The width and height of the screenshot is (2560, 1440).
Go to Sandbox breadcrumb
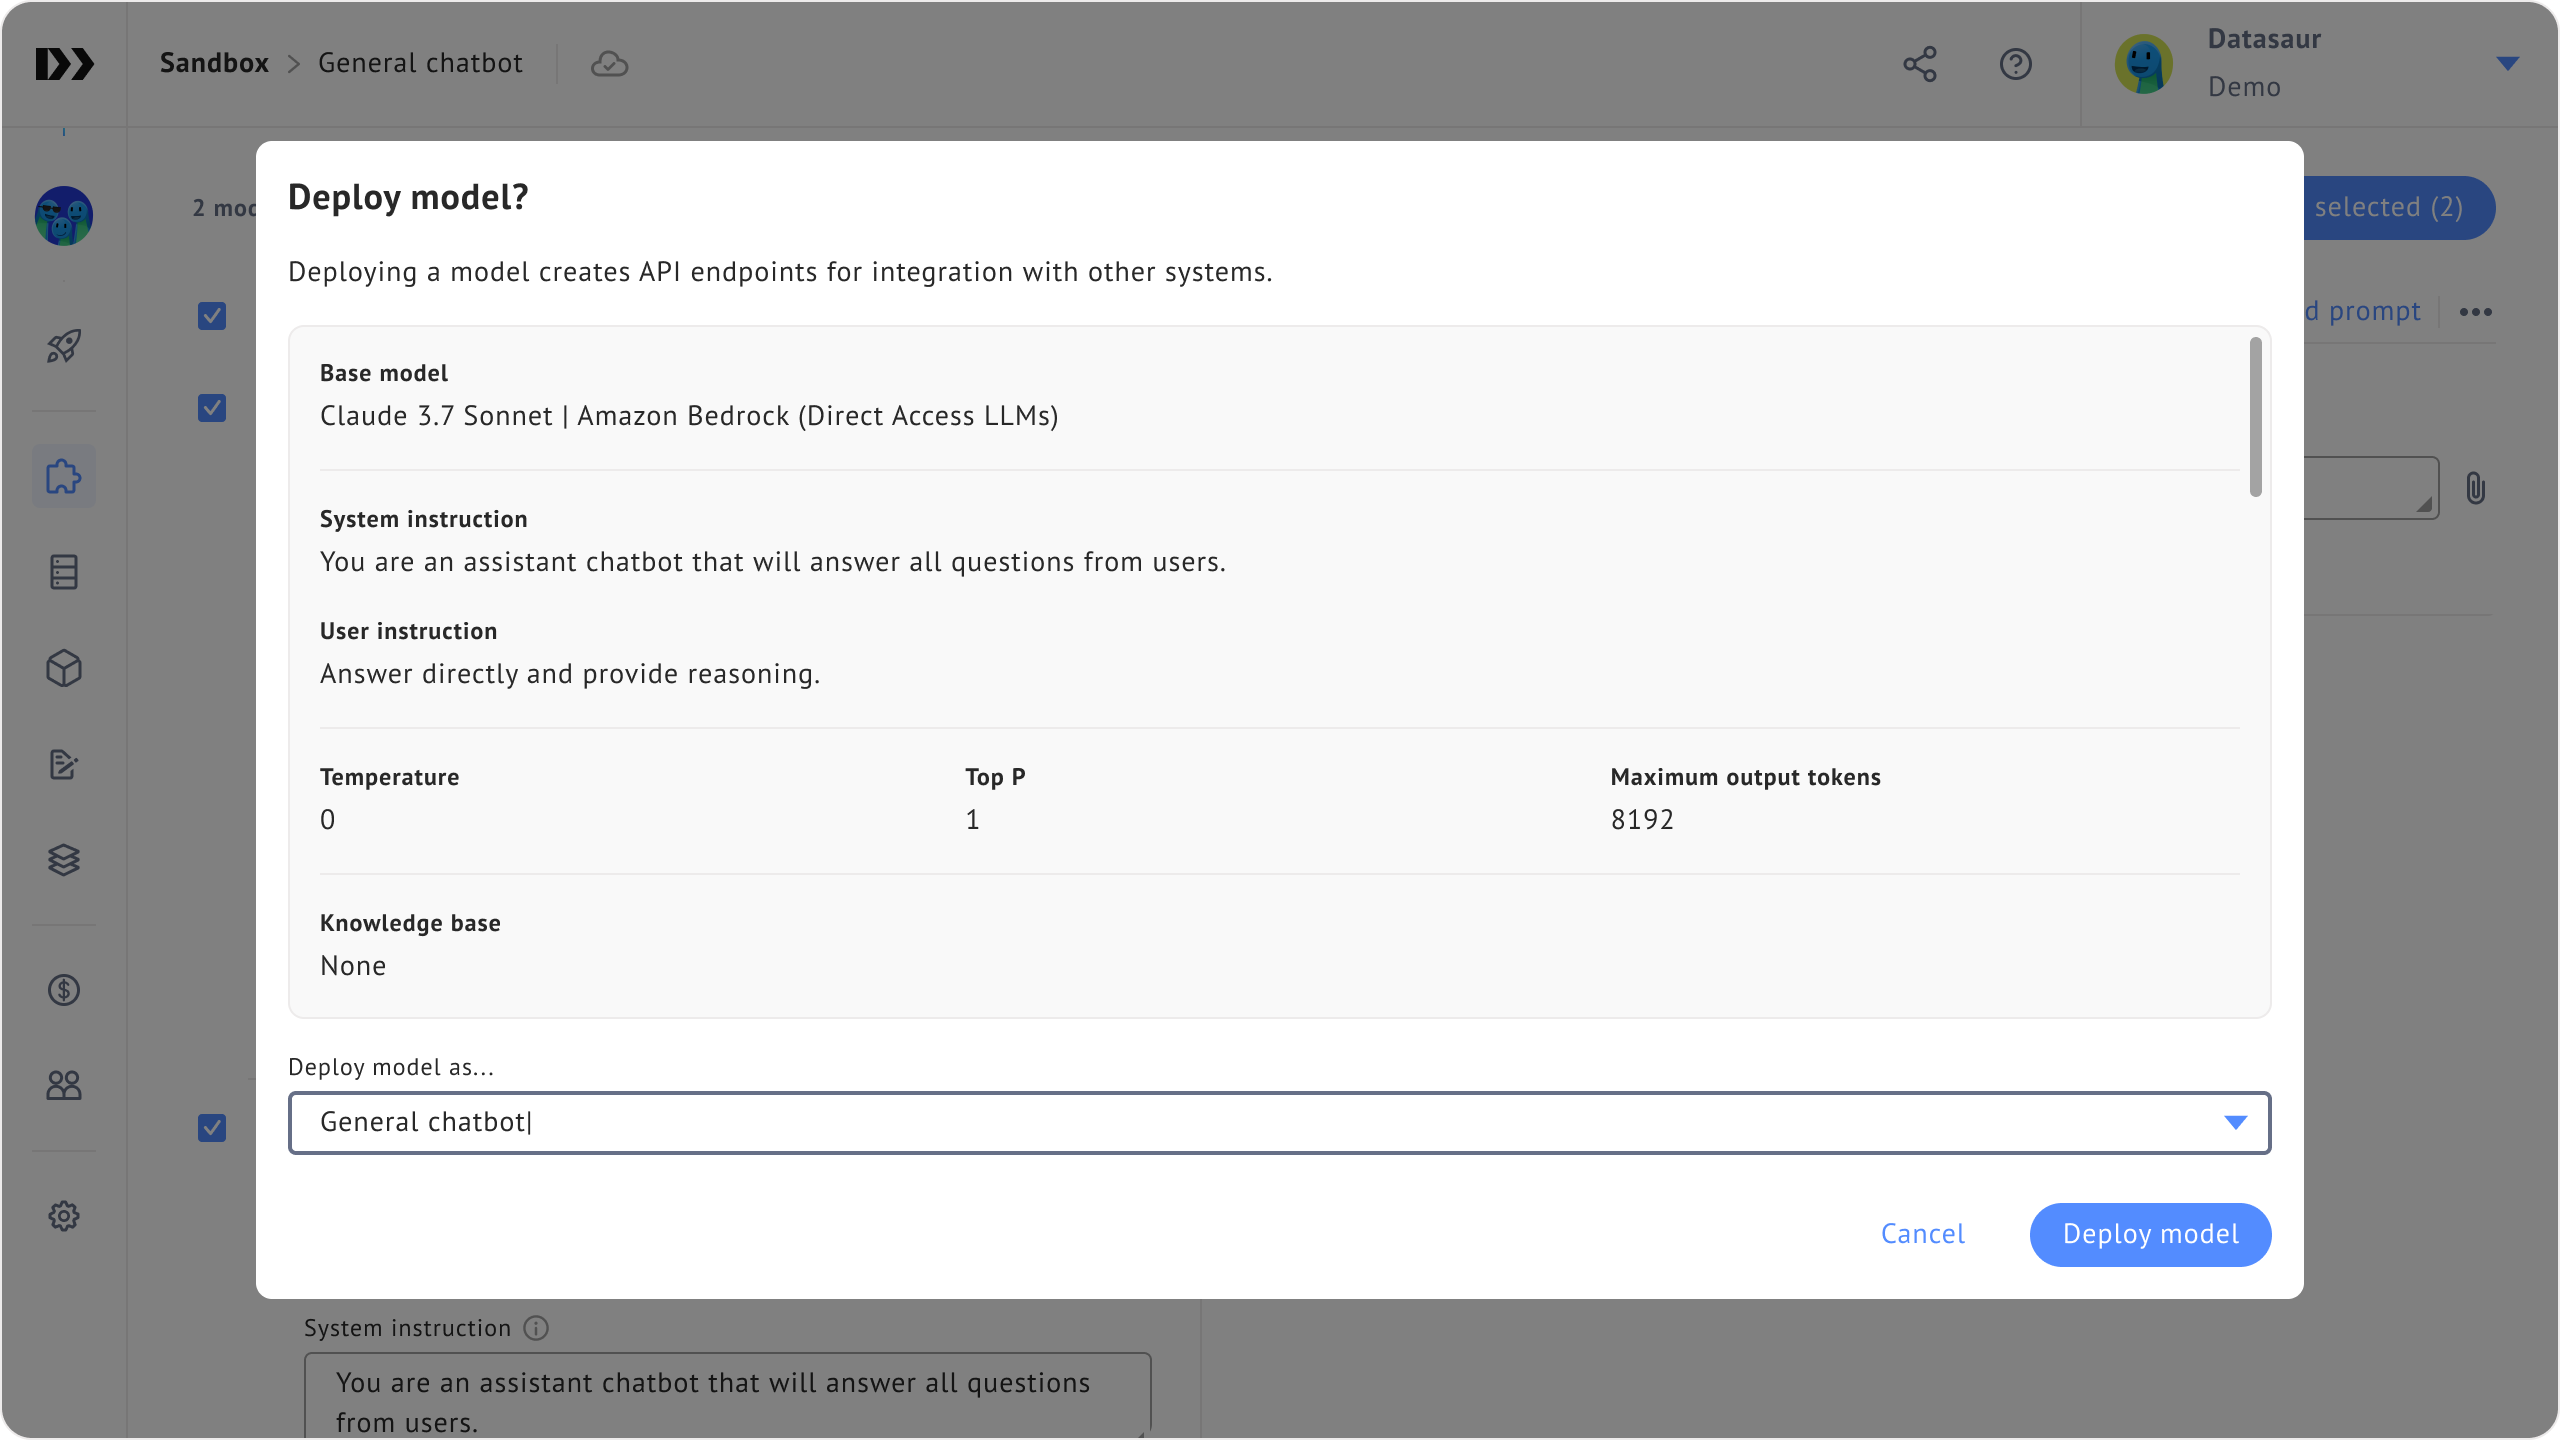coord(214,63)
